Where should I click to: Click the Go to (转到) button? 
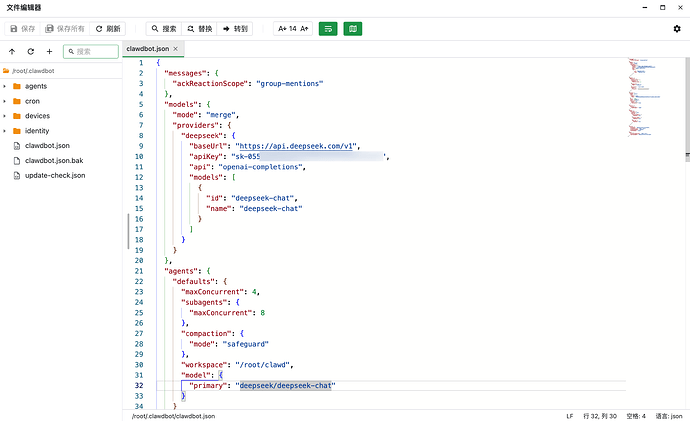234,29
